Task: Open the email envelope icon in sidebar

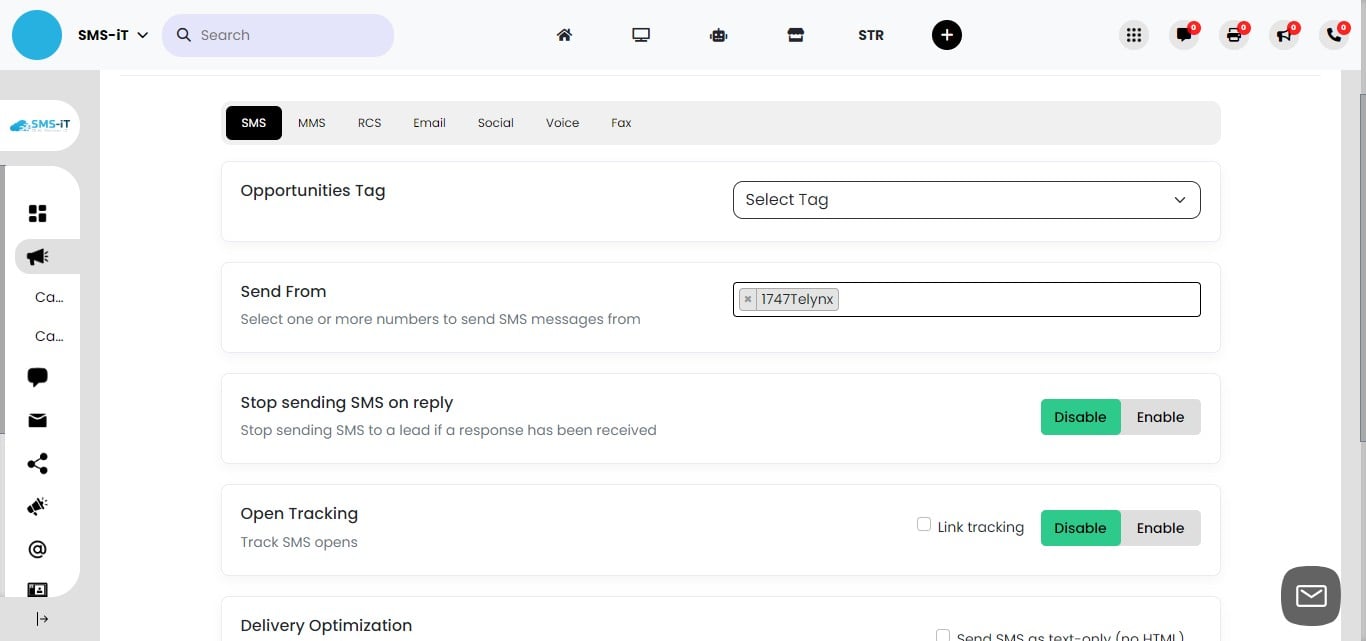Action: click(37, 420)
